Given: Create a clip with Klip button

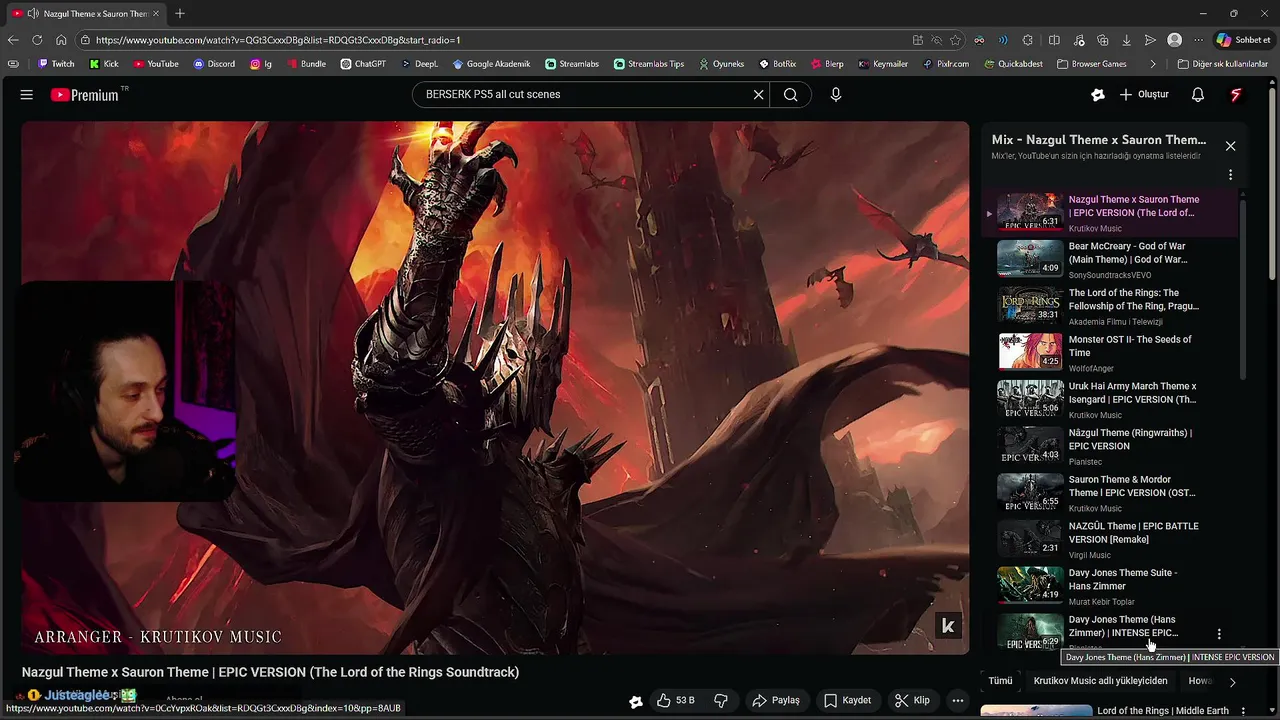Looking at the screenshot, I should (912, 701).
